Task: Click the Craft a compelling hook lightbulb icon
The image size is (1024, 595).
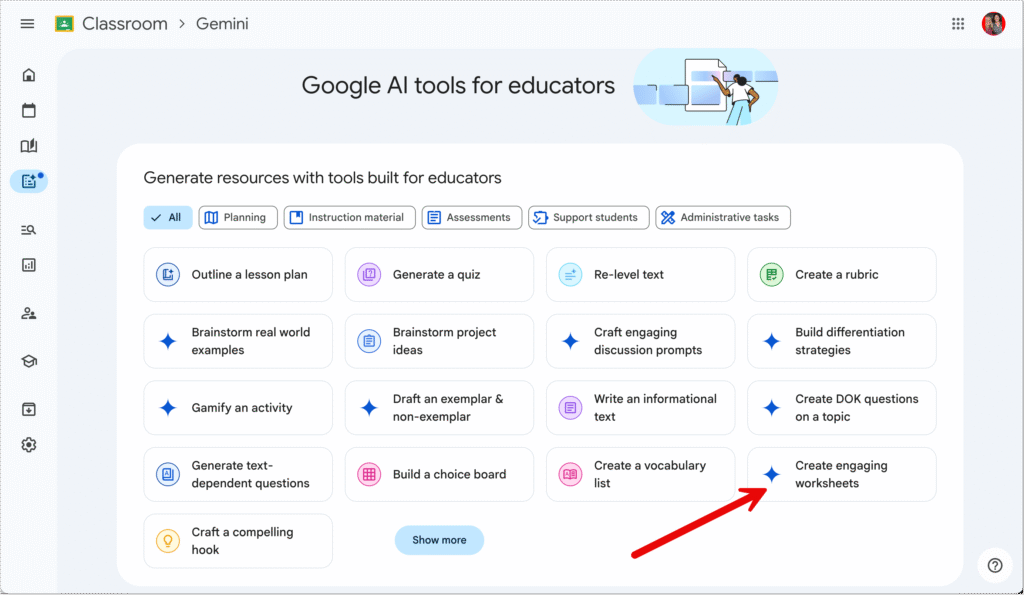Action: 168,541
